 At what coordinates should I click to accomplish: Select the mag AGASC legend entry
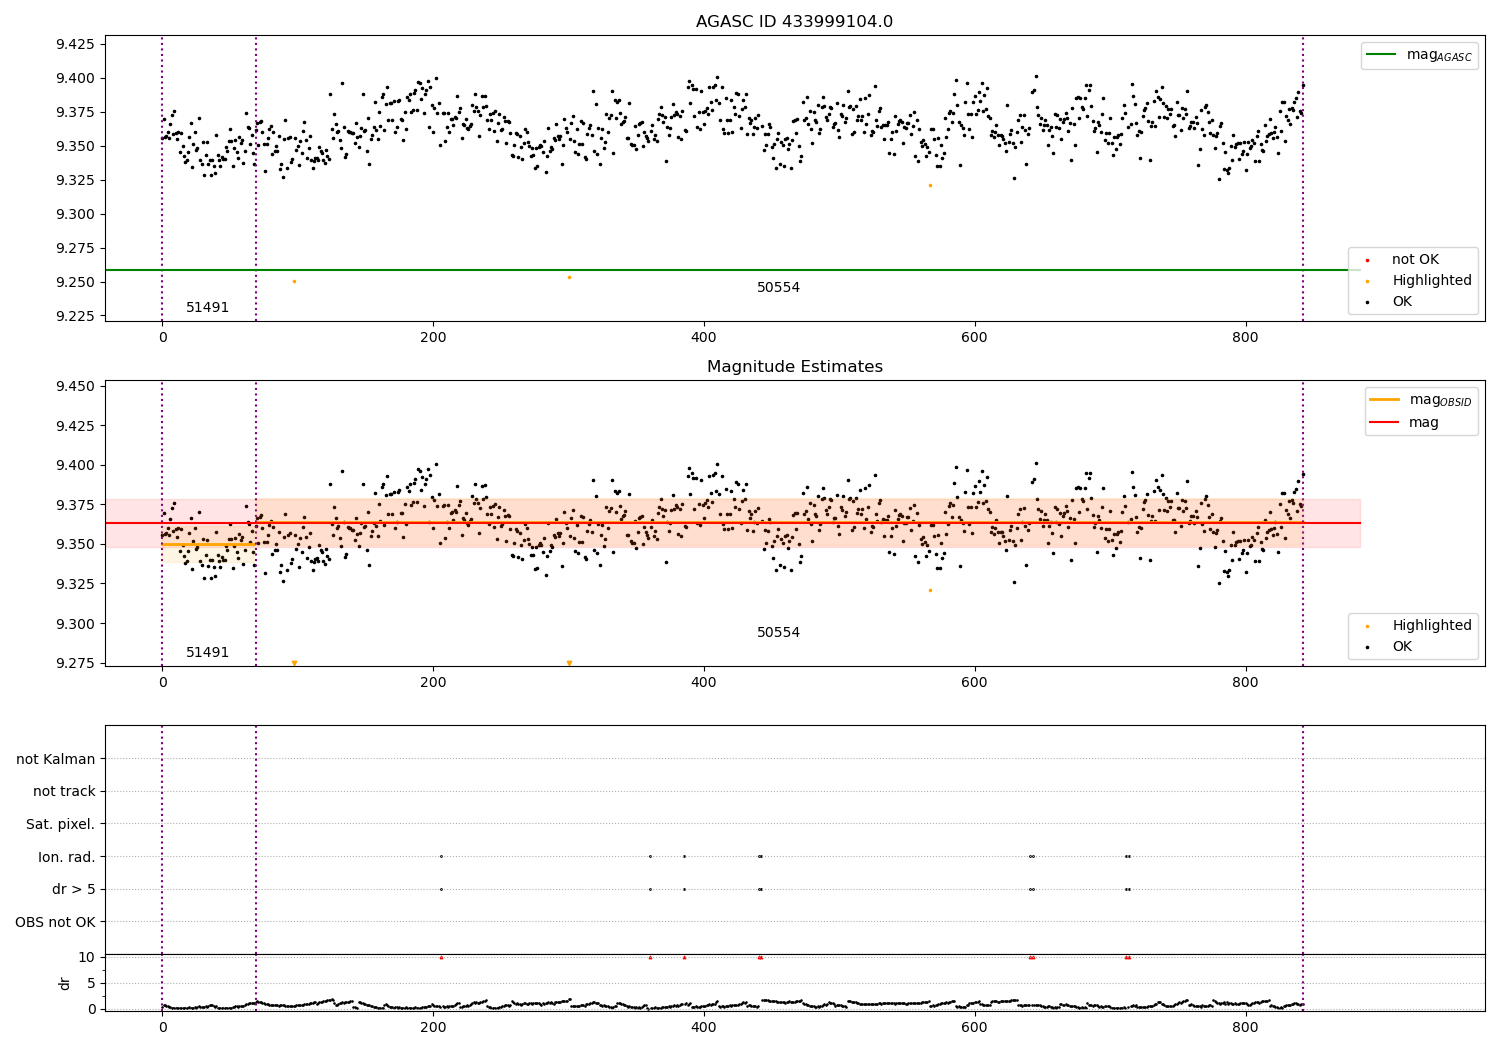click(x=1419, y=55)
